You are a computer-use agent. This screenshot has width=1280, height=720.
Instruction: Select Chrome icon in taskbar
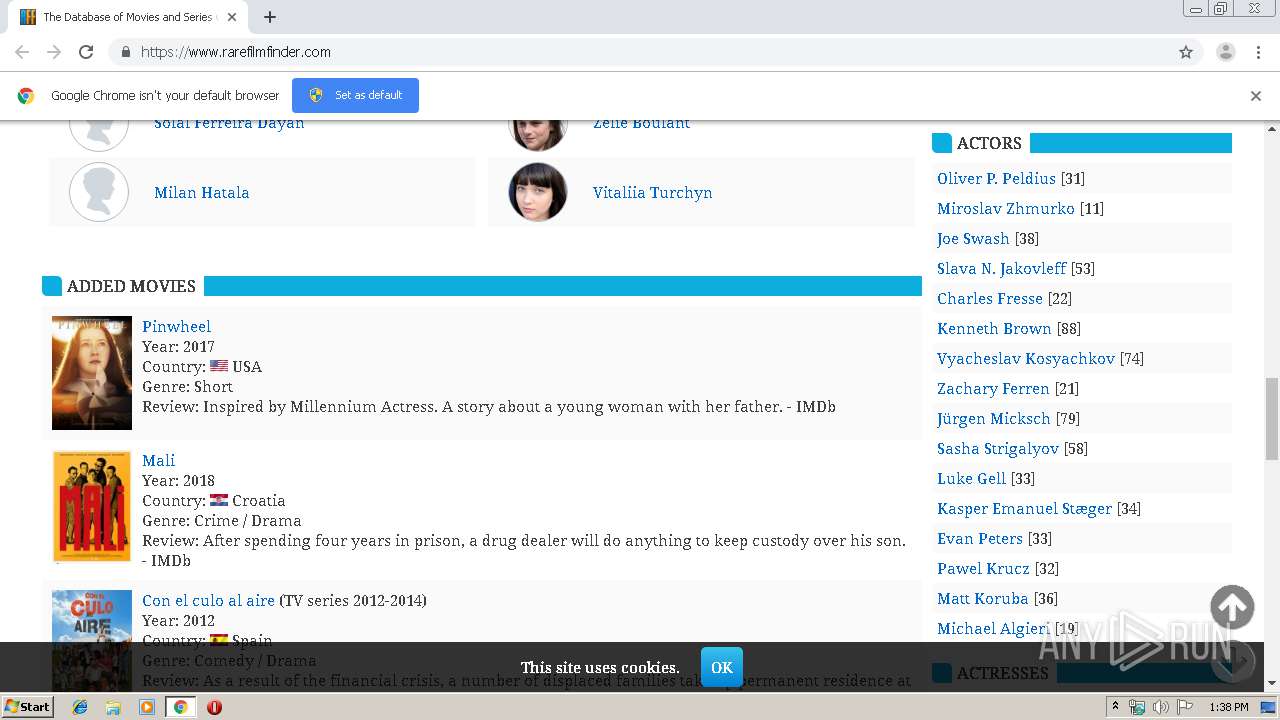tap(180, 707)
